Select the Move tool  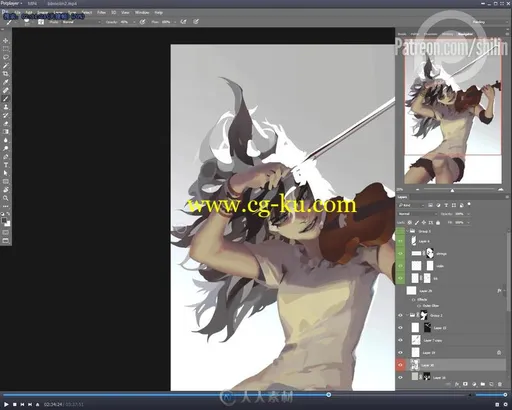(6, 41)
